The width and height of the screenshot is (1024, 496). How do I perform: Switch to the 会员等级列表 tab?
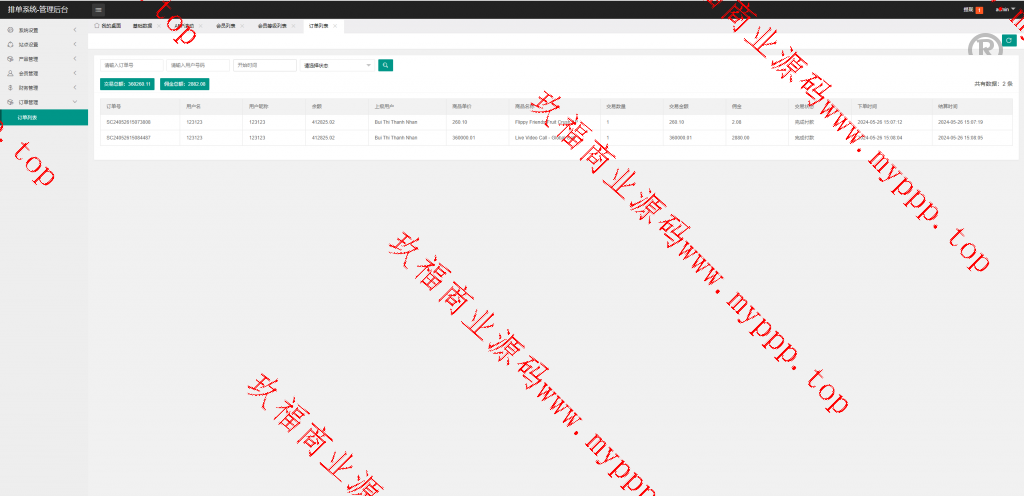coord(270,25)
